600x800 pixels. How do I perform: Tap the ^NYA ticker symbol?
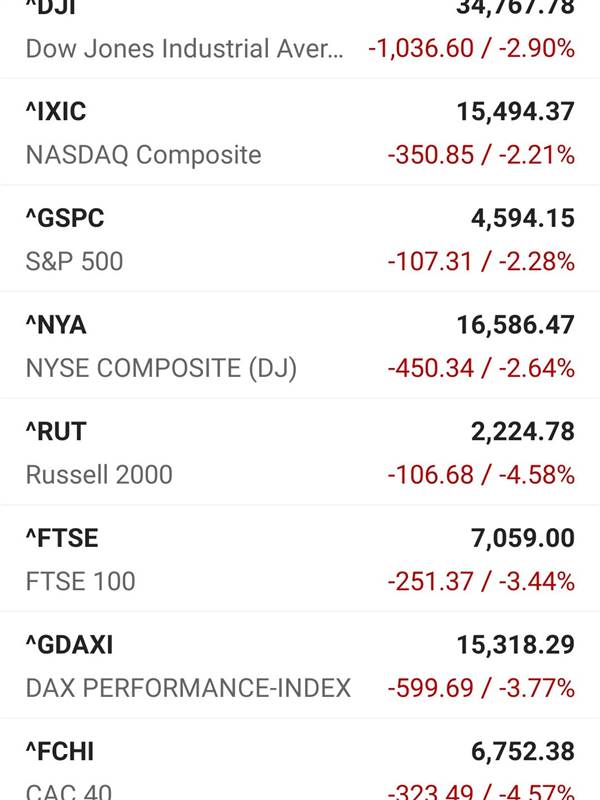(56, 325)
